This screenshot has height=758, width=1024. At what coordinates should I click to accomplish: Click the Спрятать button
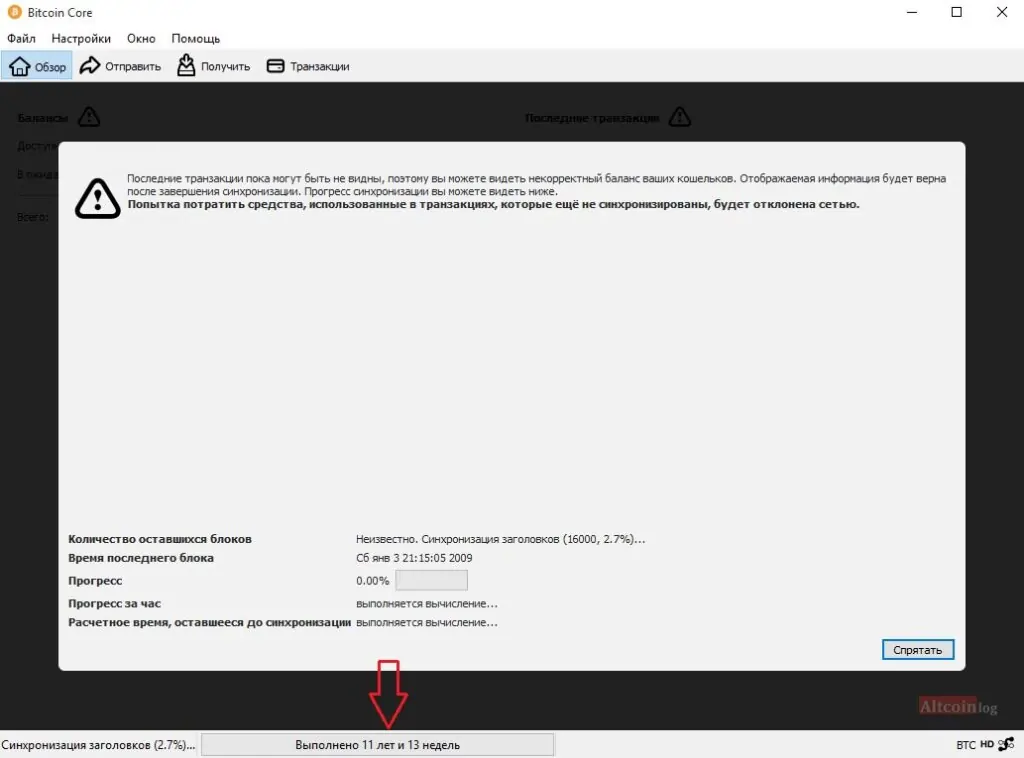point(918,650)
